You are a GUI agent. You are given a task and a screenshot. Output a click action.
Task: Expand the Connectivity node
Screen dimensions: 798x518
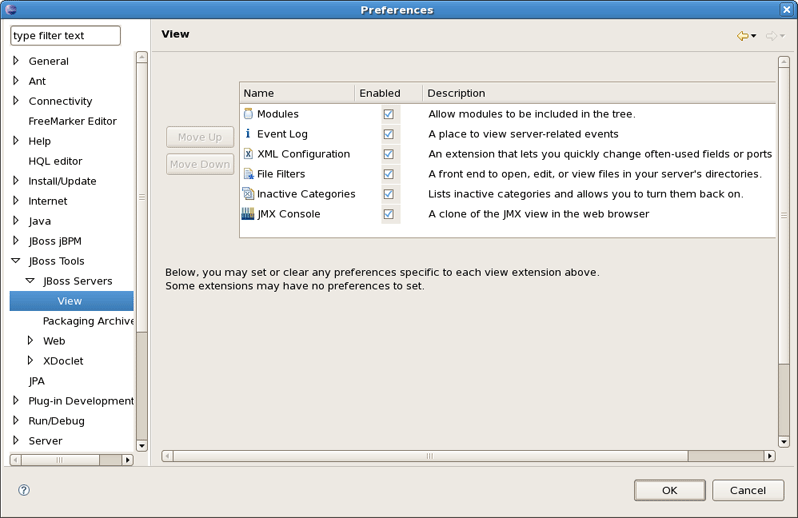point(16,100)
